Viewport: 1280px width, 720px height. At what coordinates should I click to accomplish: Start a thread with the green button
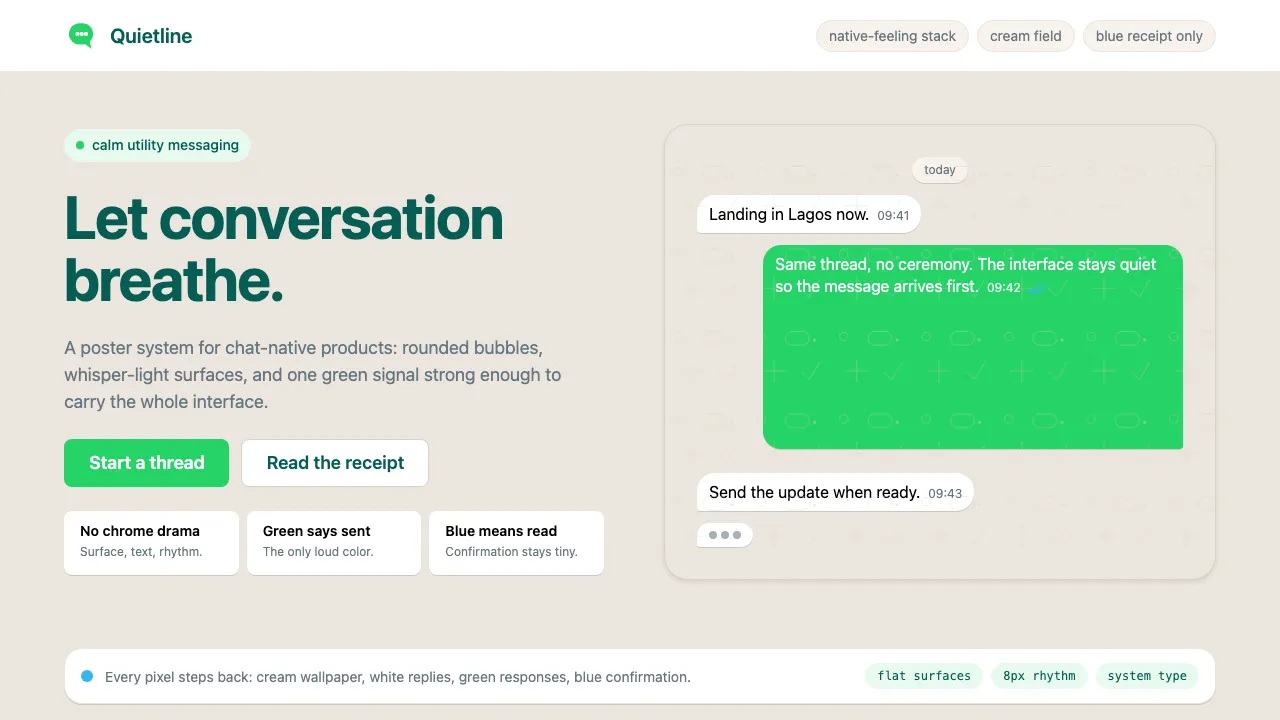click(147, 463)
